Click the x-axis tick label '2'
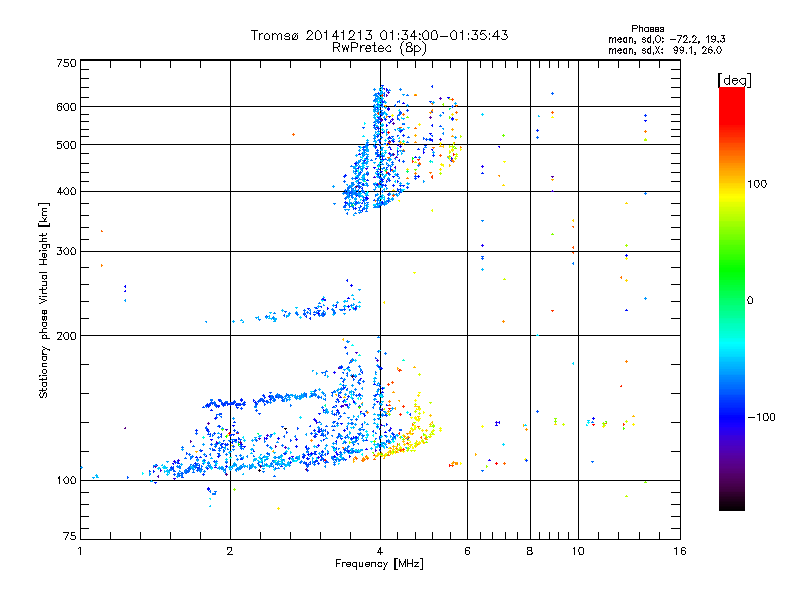The width and height of the screenshot is (800, 600). coord(230,551)
